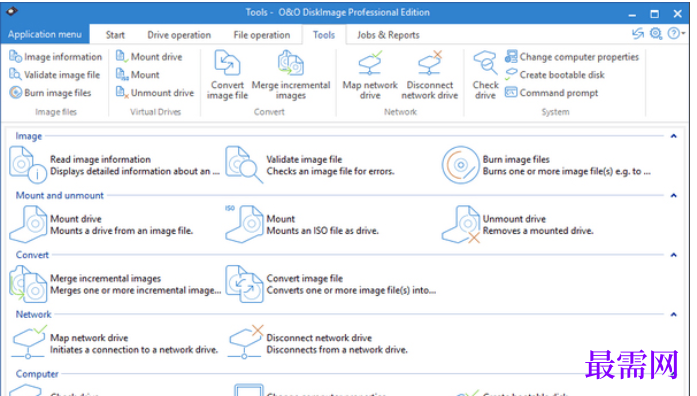697x396 pixels.
Task: Open settings gear icon at top right
Action: [656, 33]
